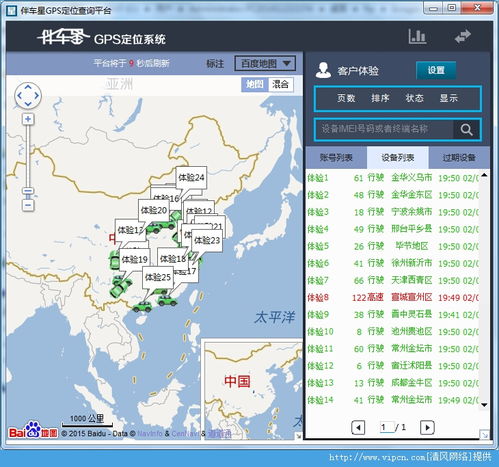Screen dimensions: 499x467
Task: Open the CenNavi copyright link
Action: click(185, 433)
